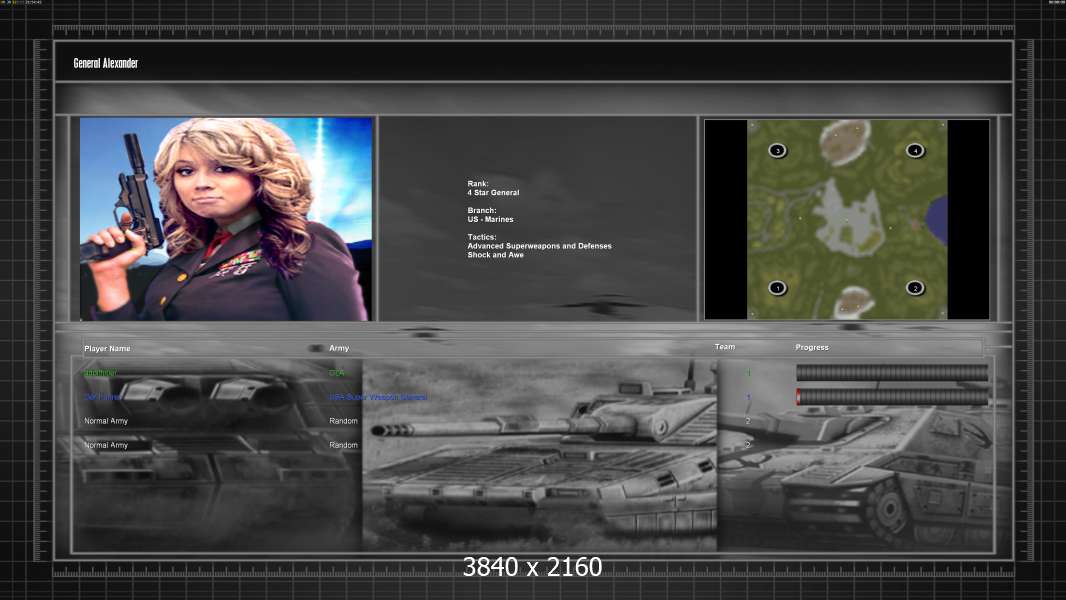
Task: Click the Team column header
Action: coord(725,347)
